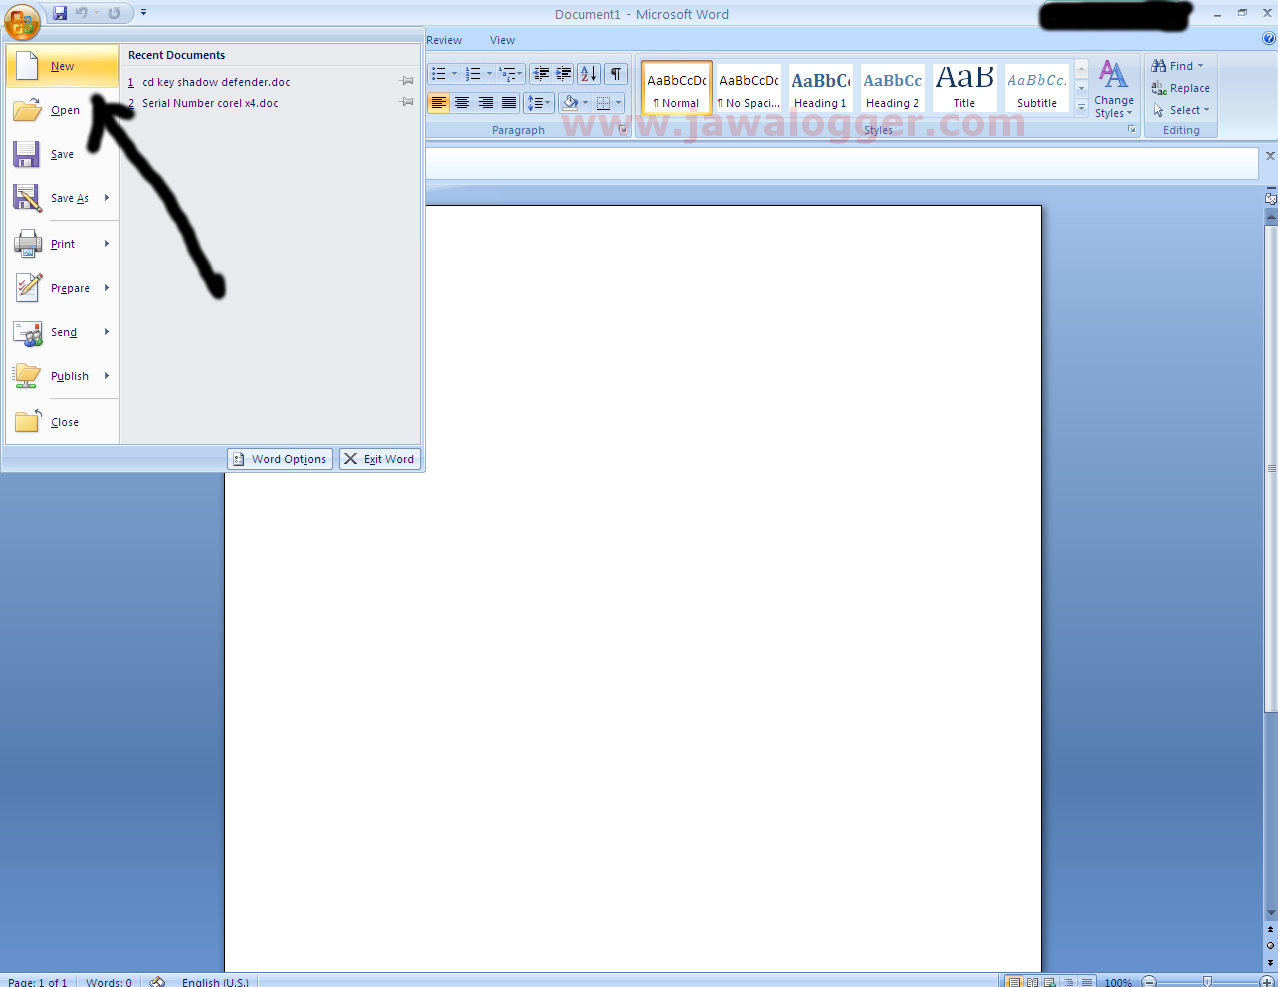1278x987 pixels.
Task: Choose Open in the Office menu
Action: [62, 110]
